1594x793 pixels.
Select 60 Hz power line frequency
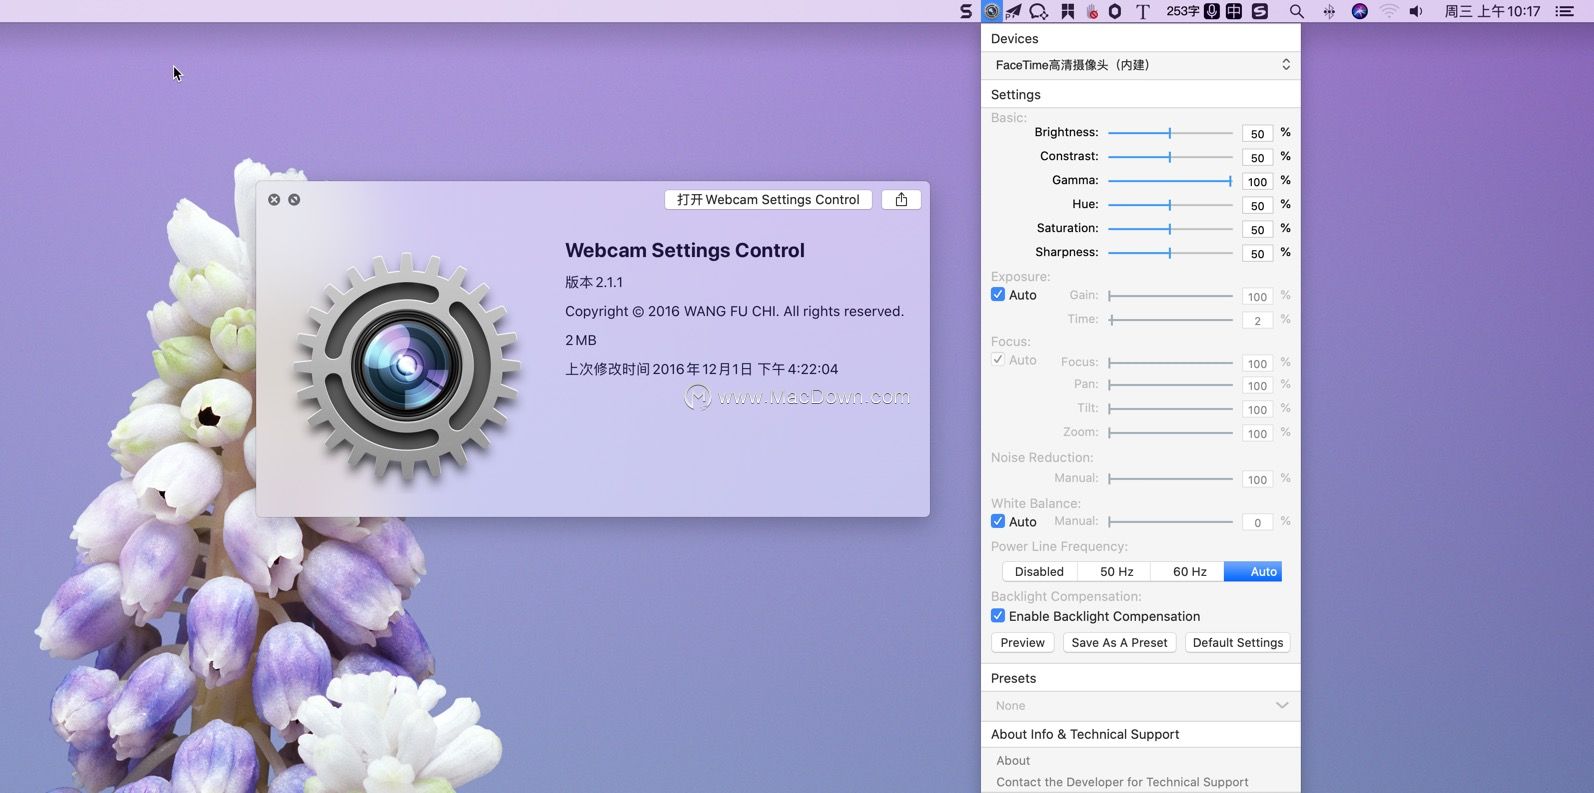pos(1189,572)
